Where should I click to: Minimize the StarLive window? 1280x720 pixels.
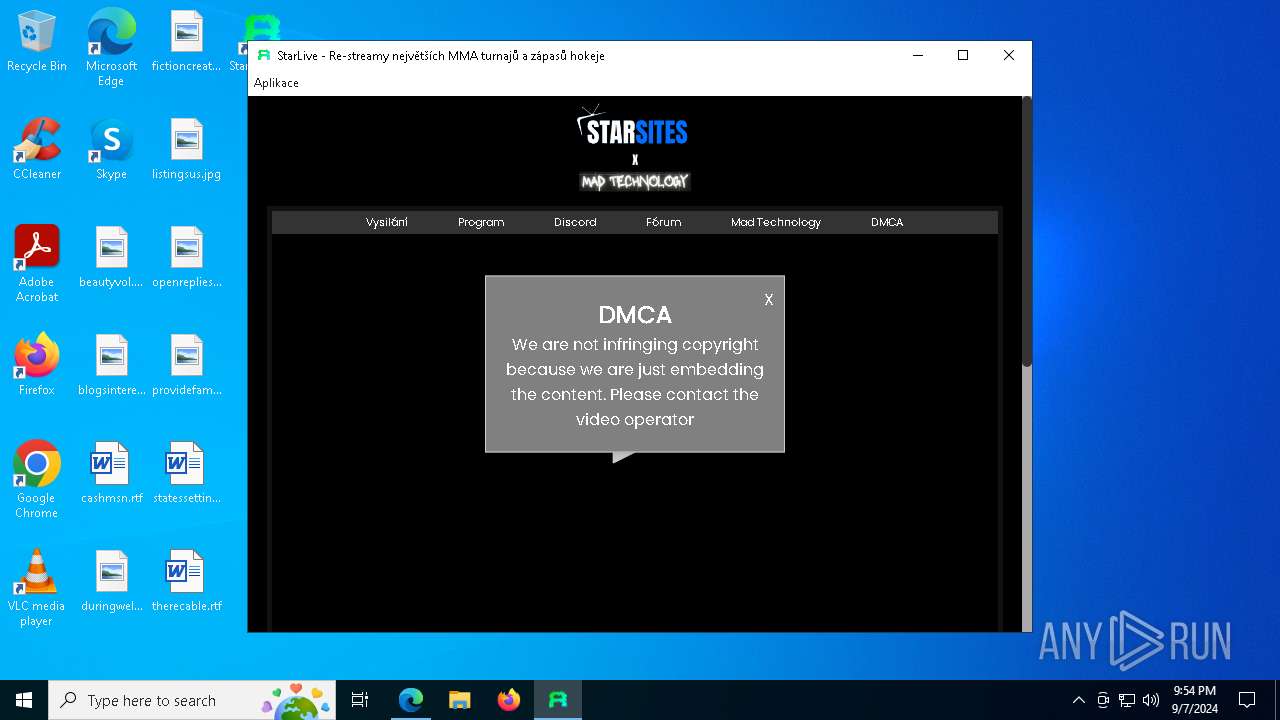click(x=918, y=56)
